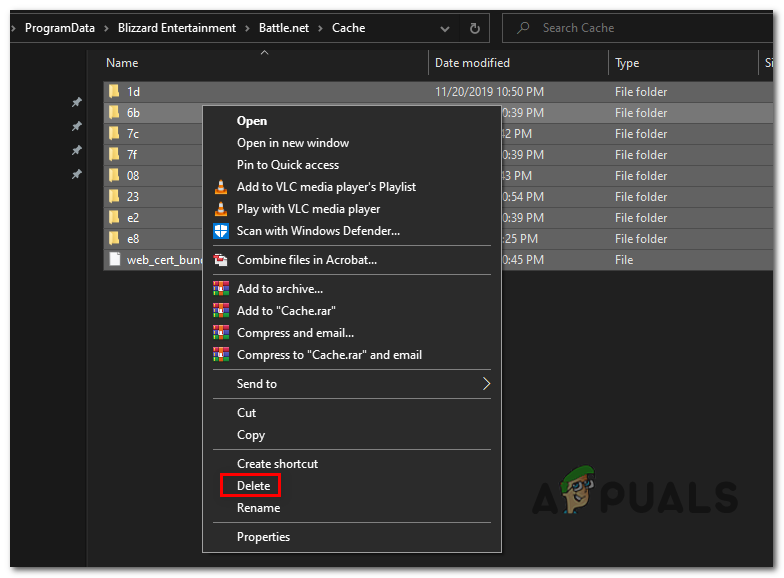784x578 pixels.
Task: Click the Search Cache input field
Action: point(638,28)
